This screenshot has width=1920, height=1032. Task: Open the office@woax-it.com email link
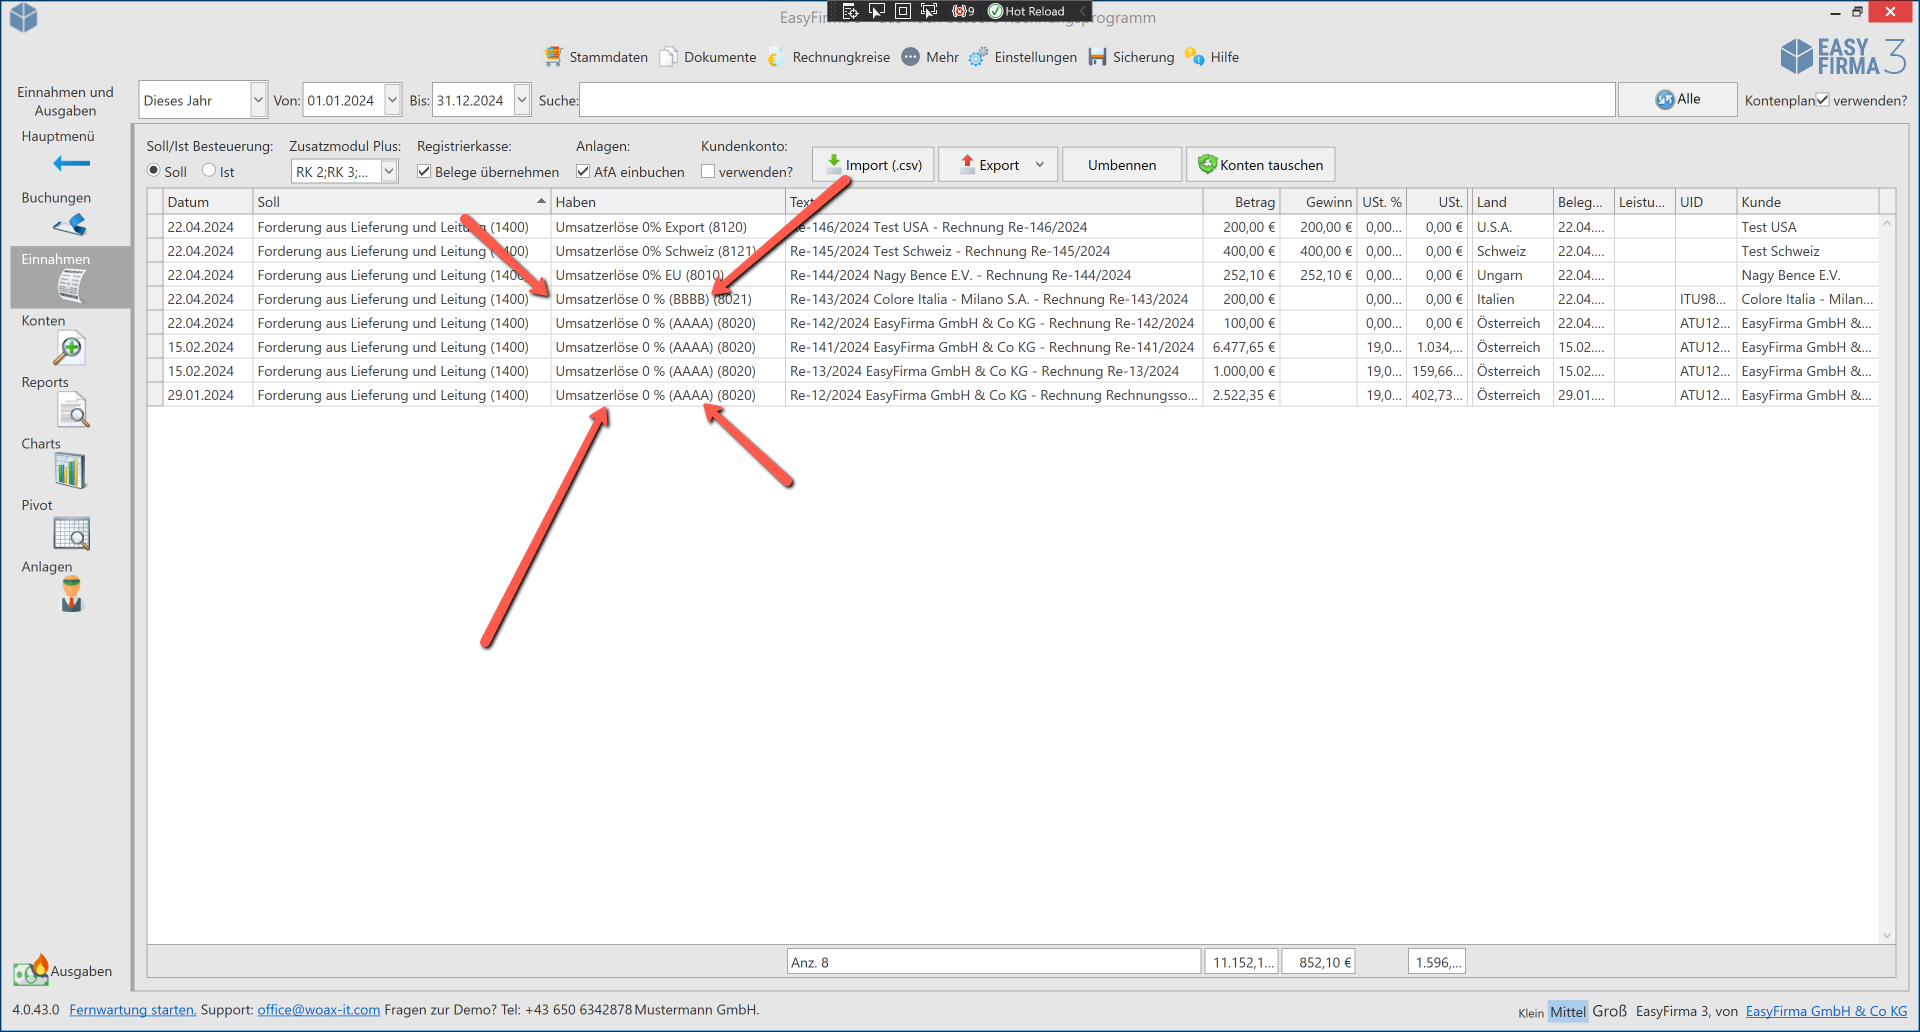[x=319, y=1010]
